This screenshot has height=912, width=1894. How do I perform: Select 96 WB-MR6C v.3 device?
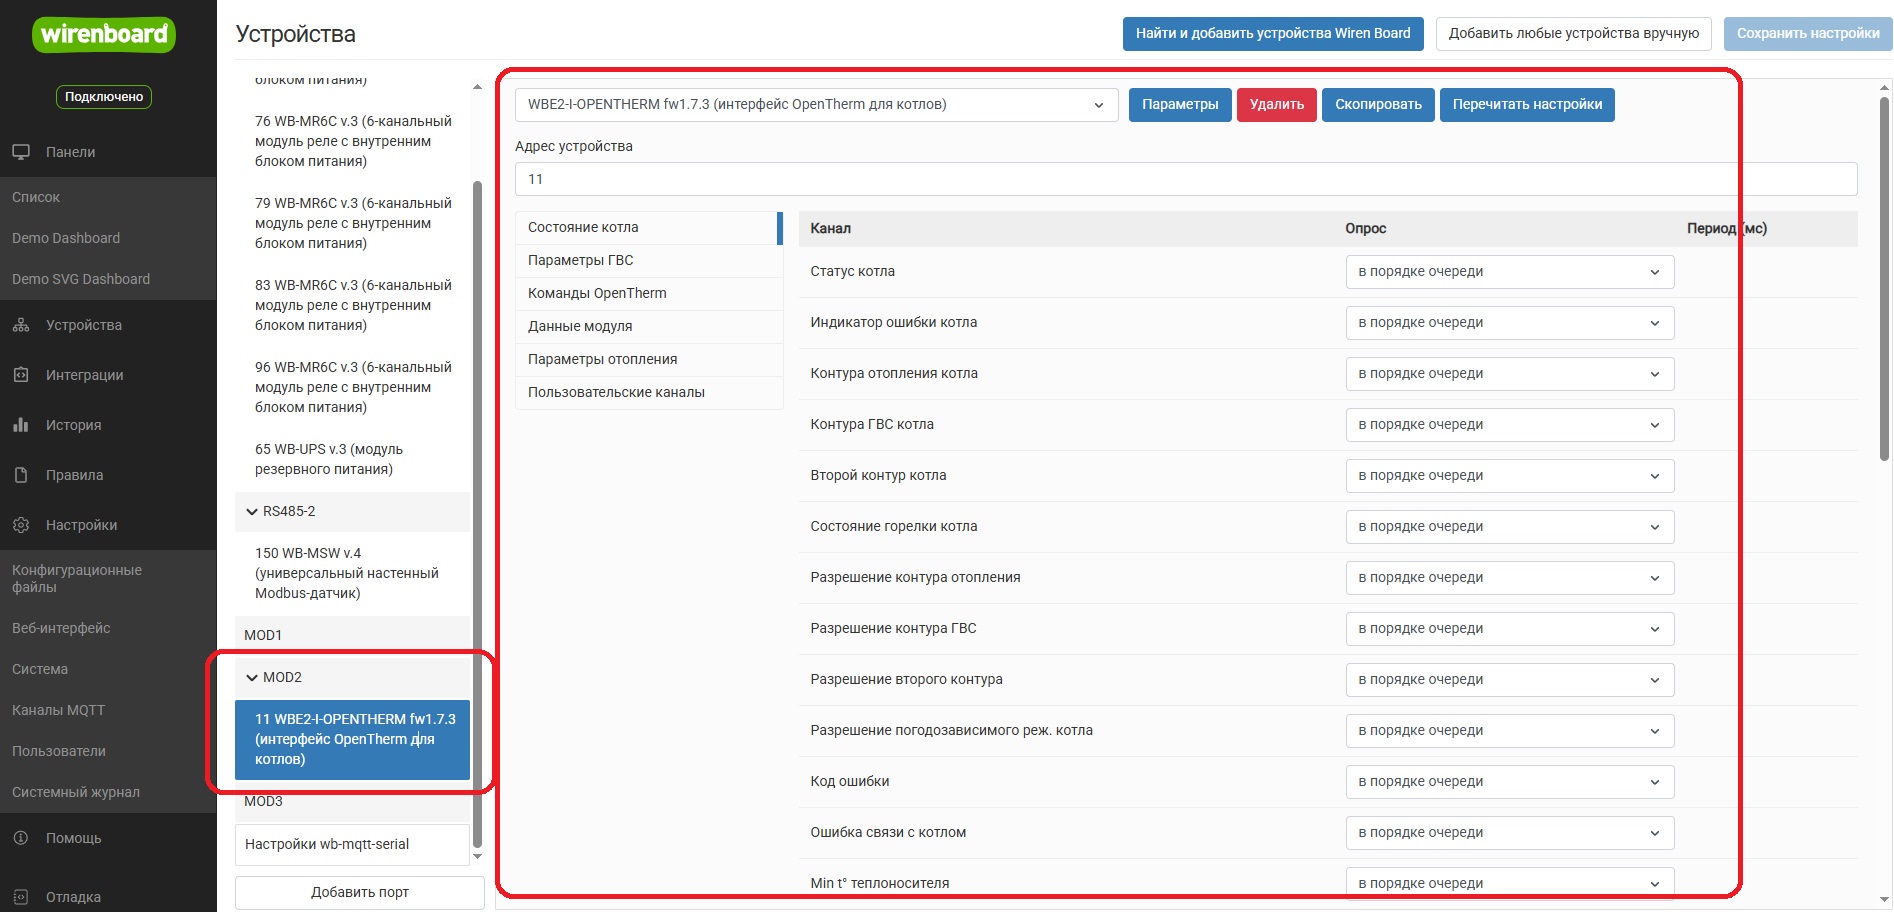(x=353, y=387)
